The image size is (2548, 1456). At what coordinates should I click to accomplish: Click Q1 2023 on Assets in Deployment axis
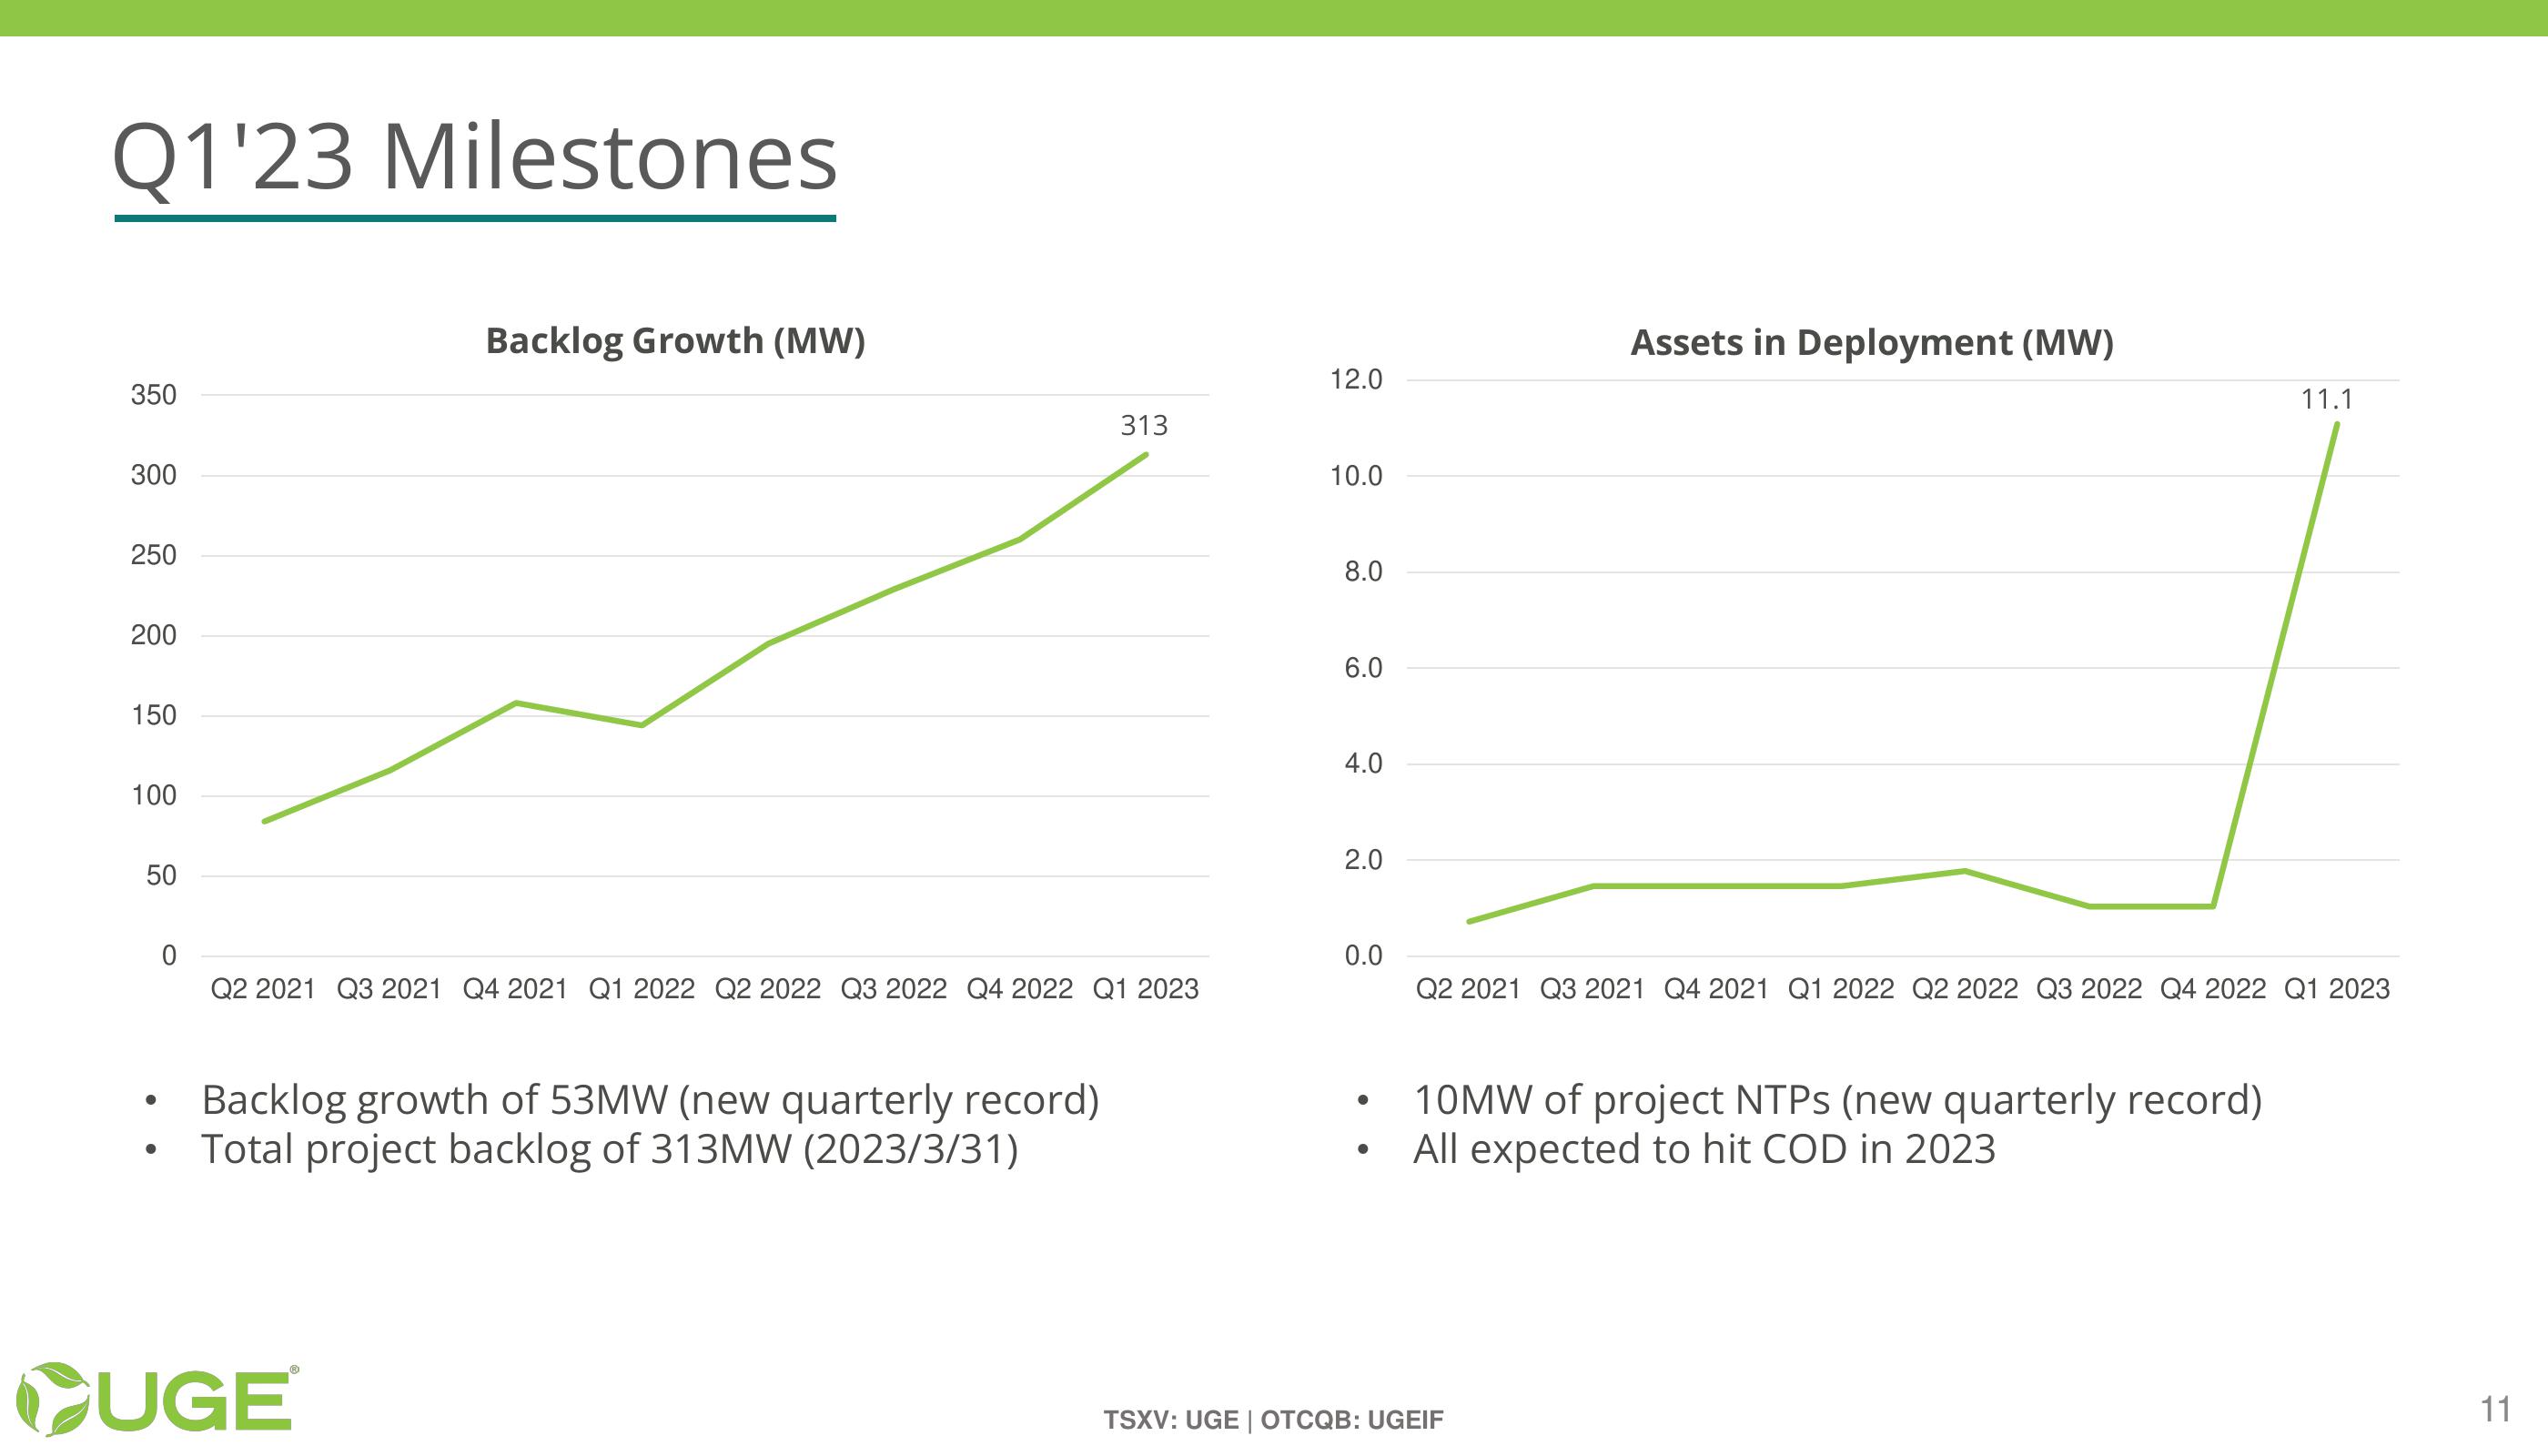[2336, 989]
